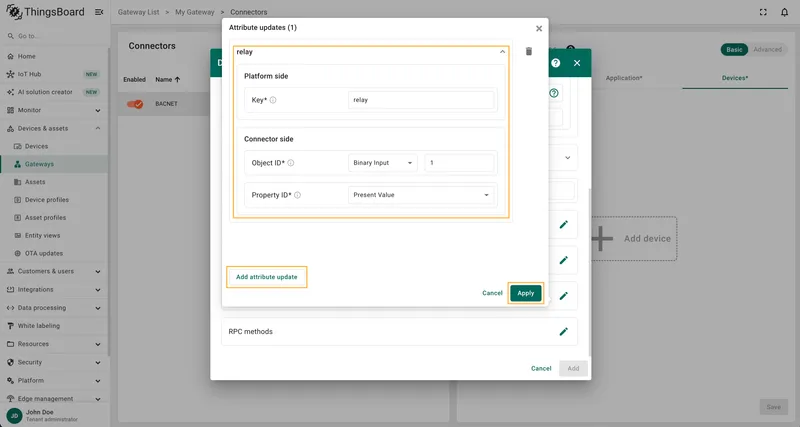800x427 pixels.
Task: Click Add device placeholder
Action: [634, 239]
